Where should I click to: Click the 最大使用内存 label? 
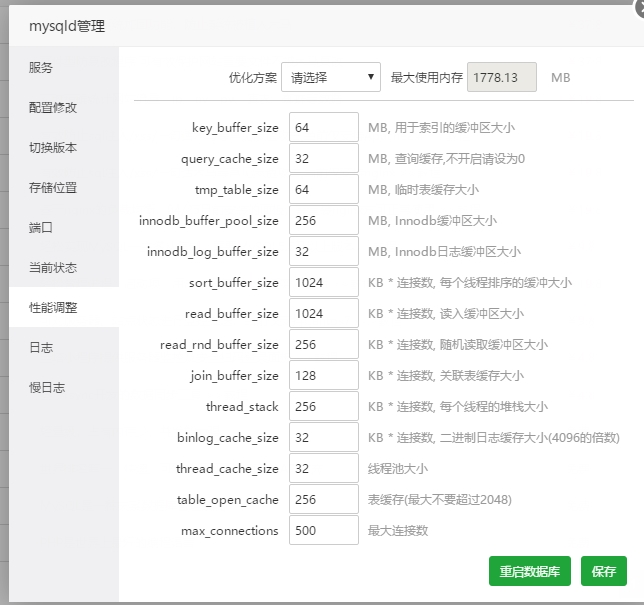pos(427,77)
